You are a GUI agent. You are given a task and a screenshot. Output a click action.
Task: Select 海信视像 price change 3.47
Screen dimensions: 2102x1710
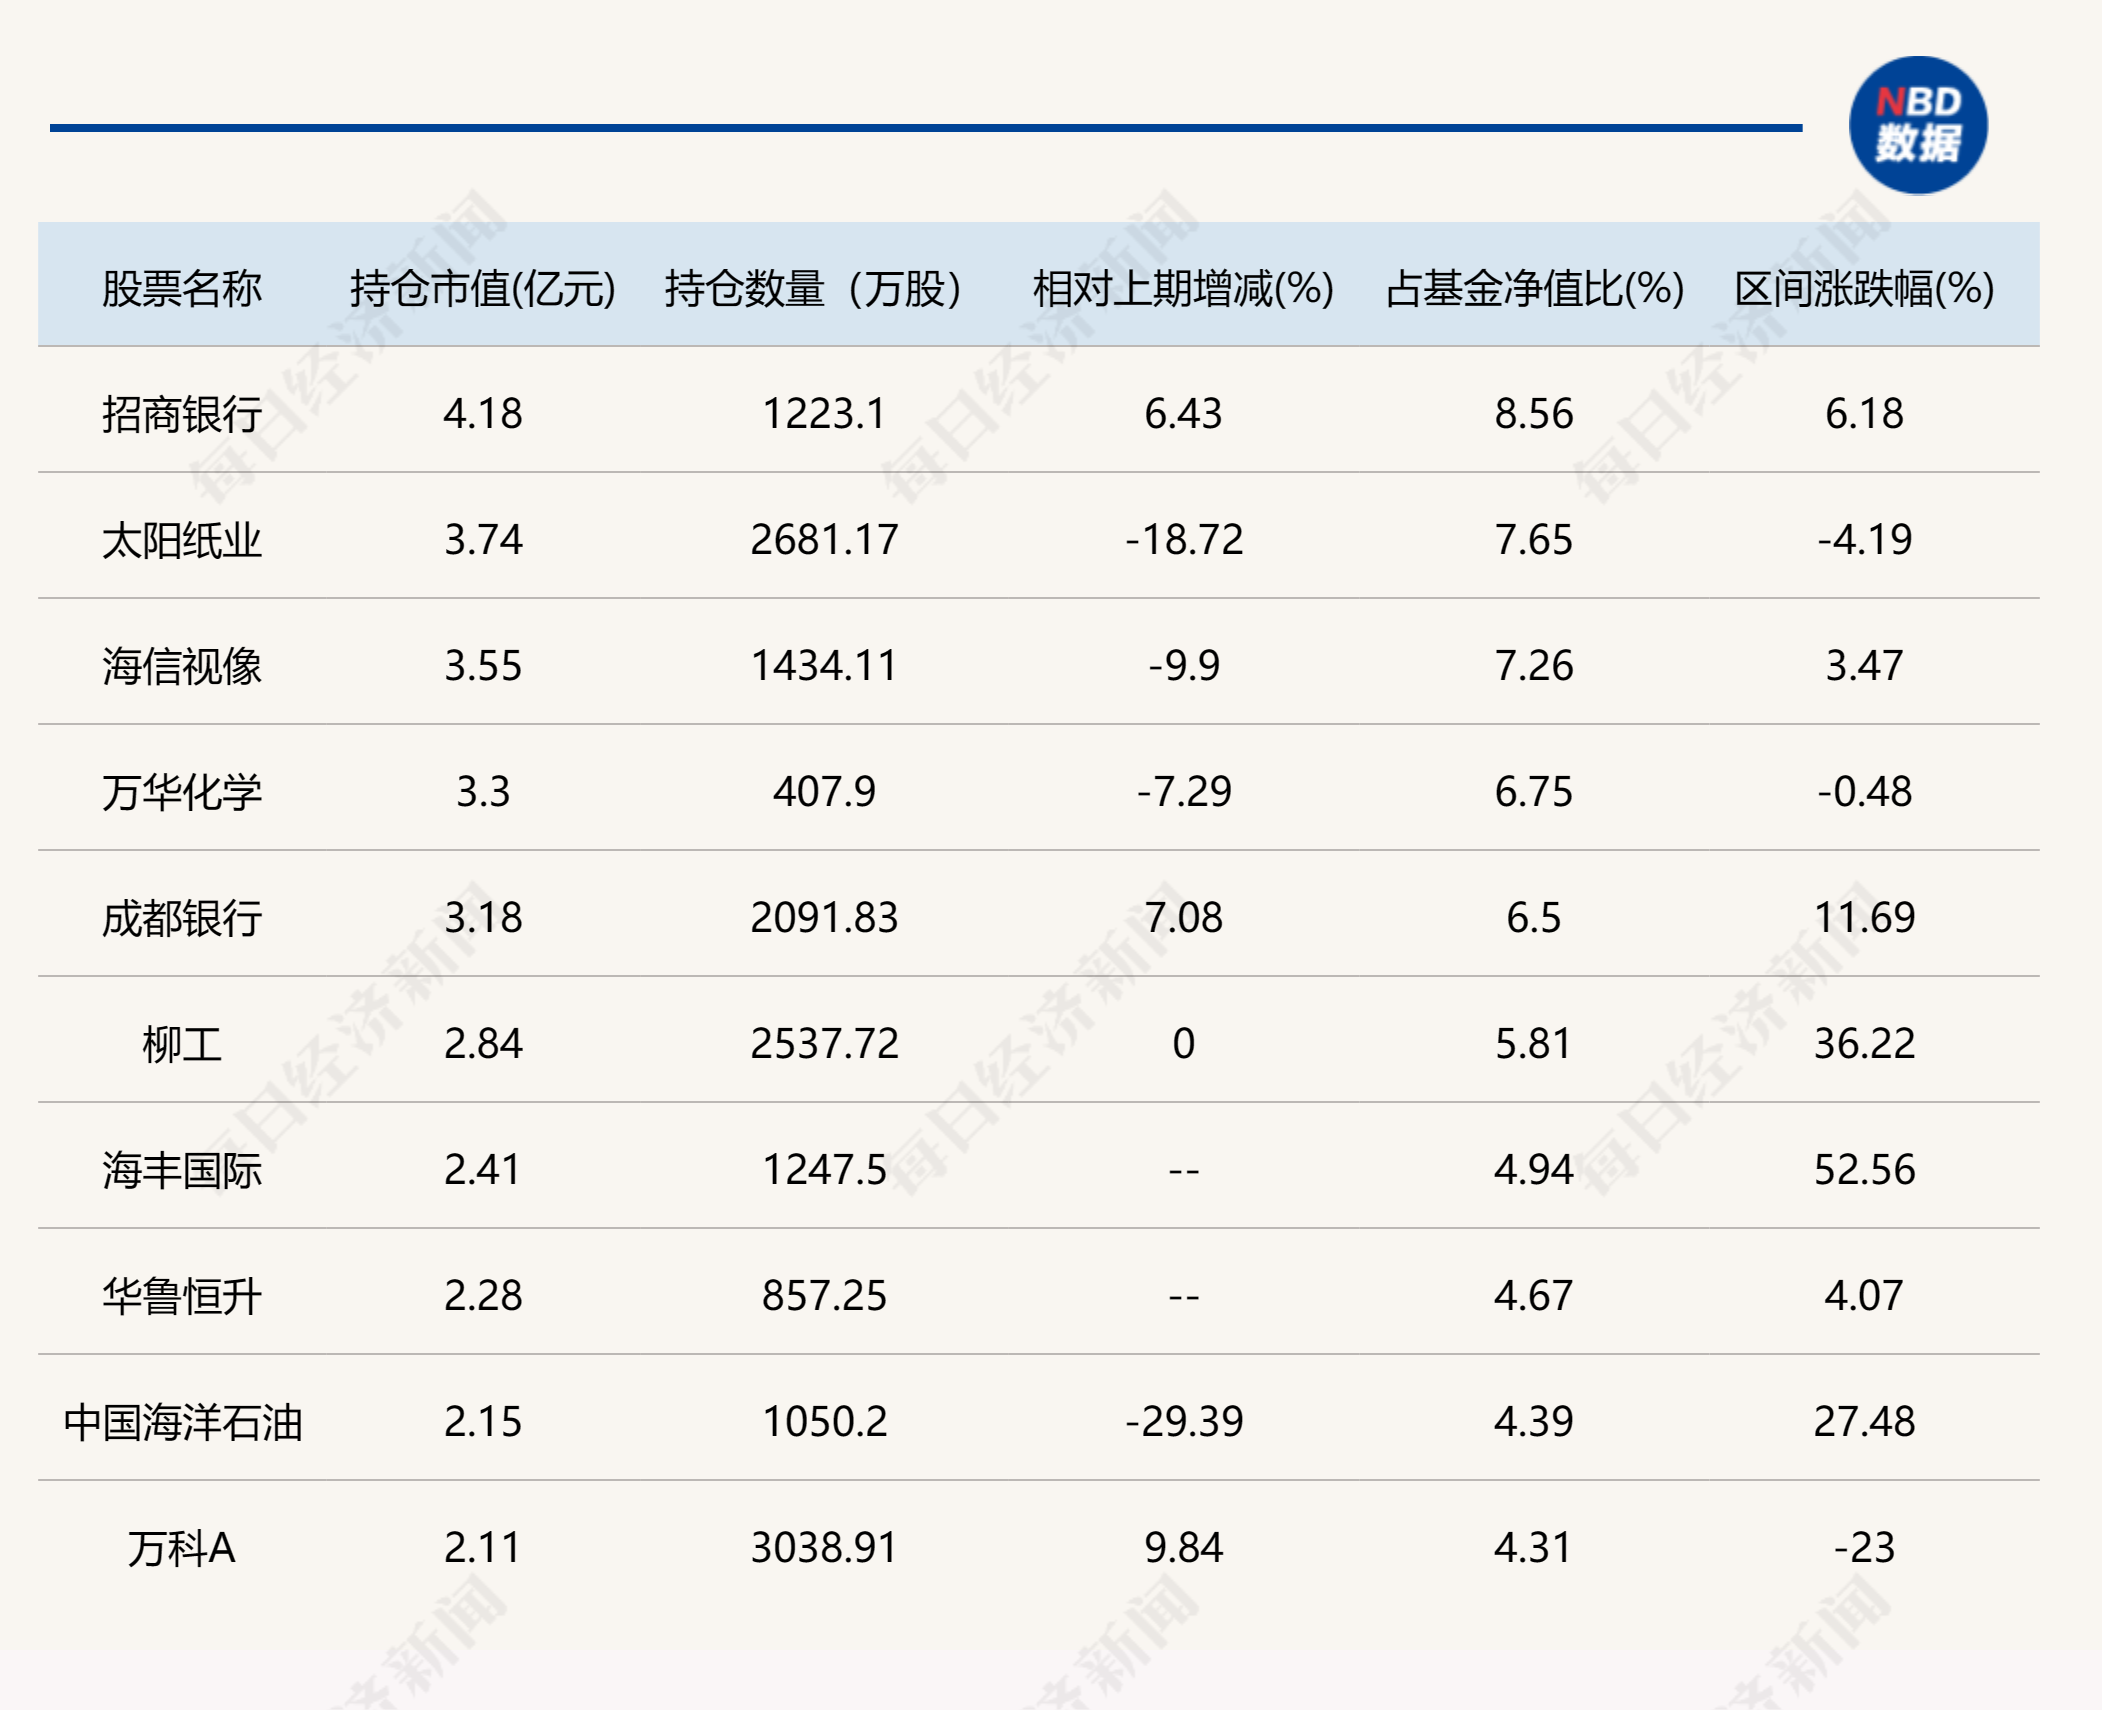(x=1864, y=666)
